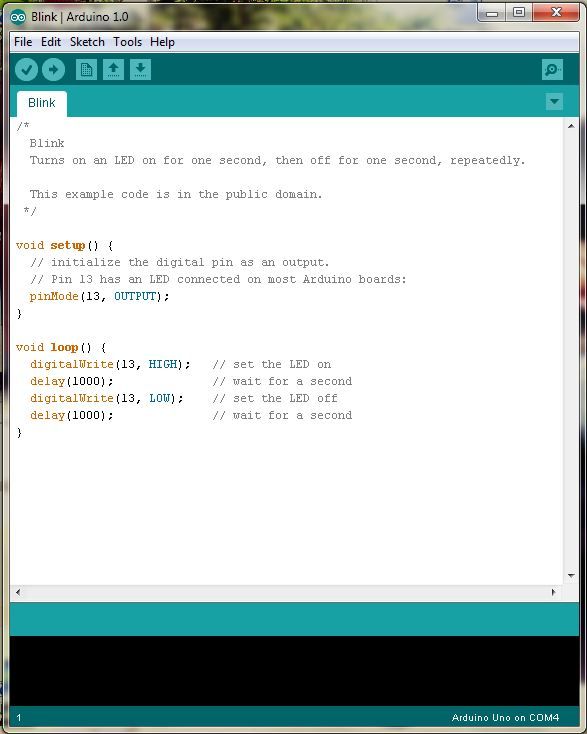
Task: Create a new sketch with the page icon
Action: (x=86, y=70)
